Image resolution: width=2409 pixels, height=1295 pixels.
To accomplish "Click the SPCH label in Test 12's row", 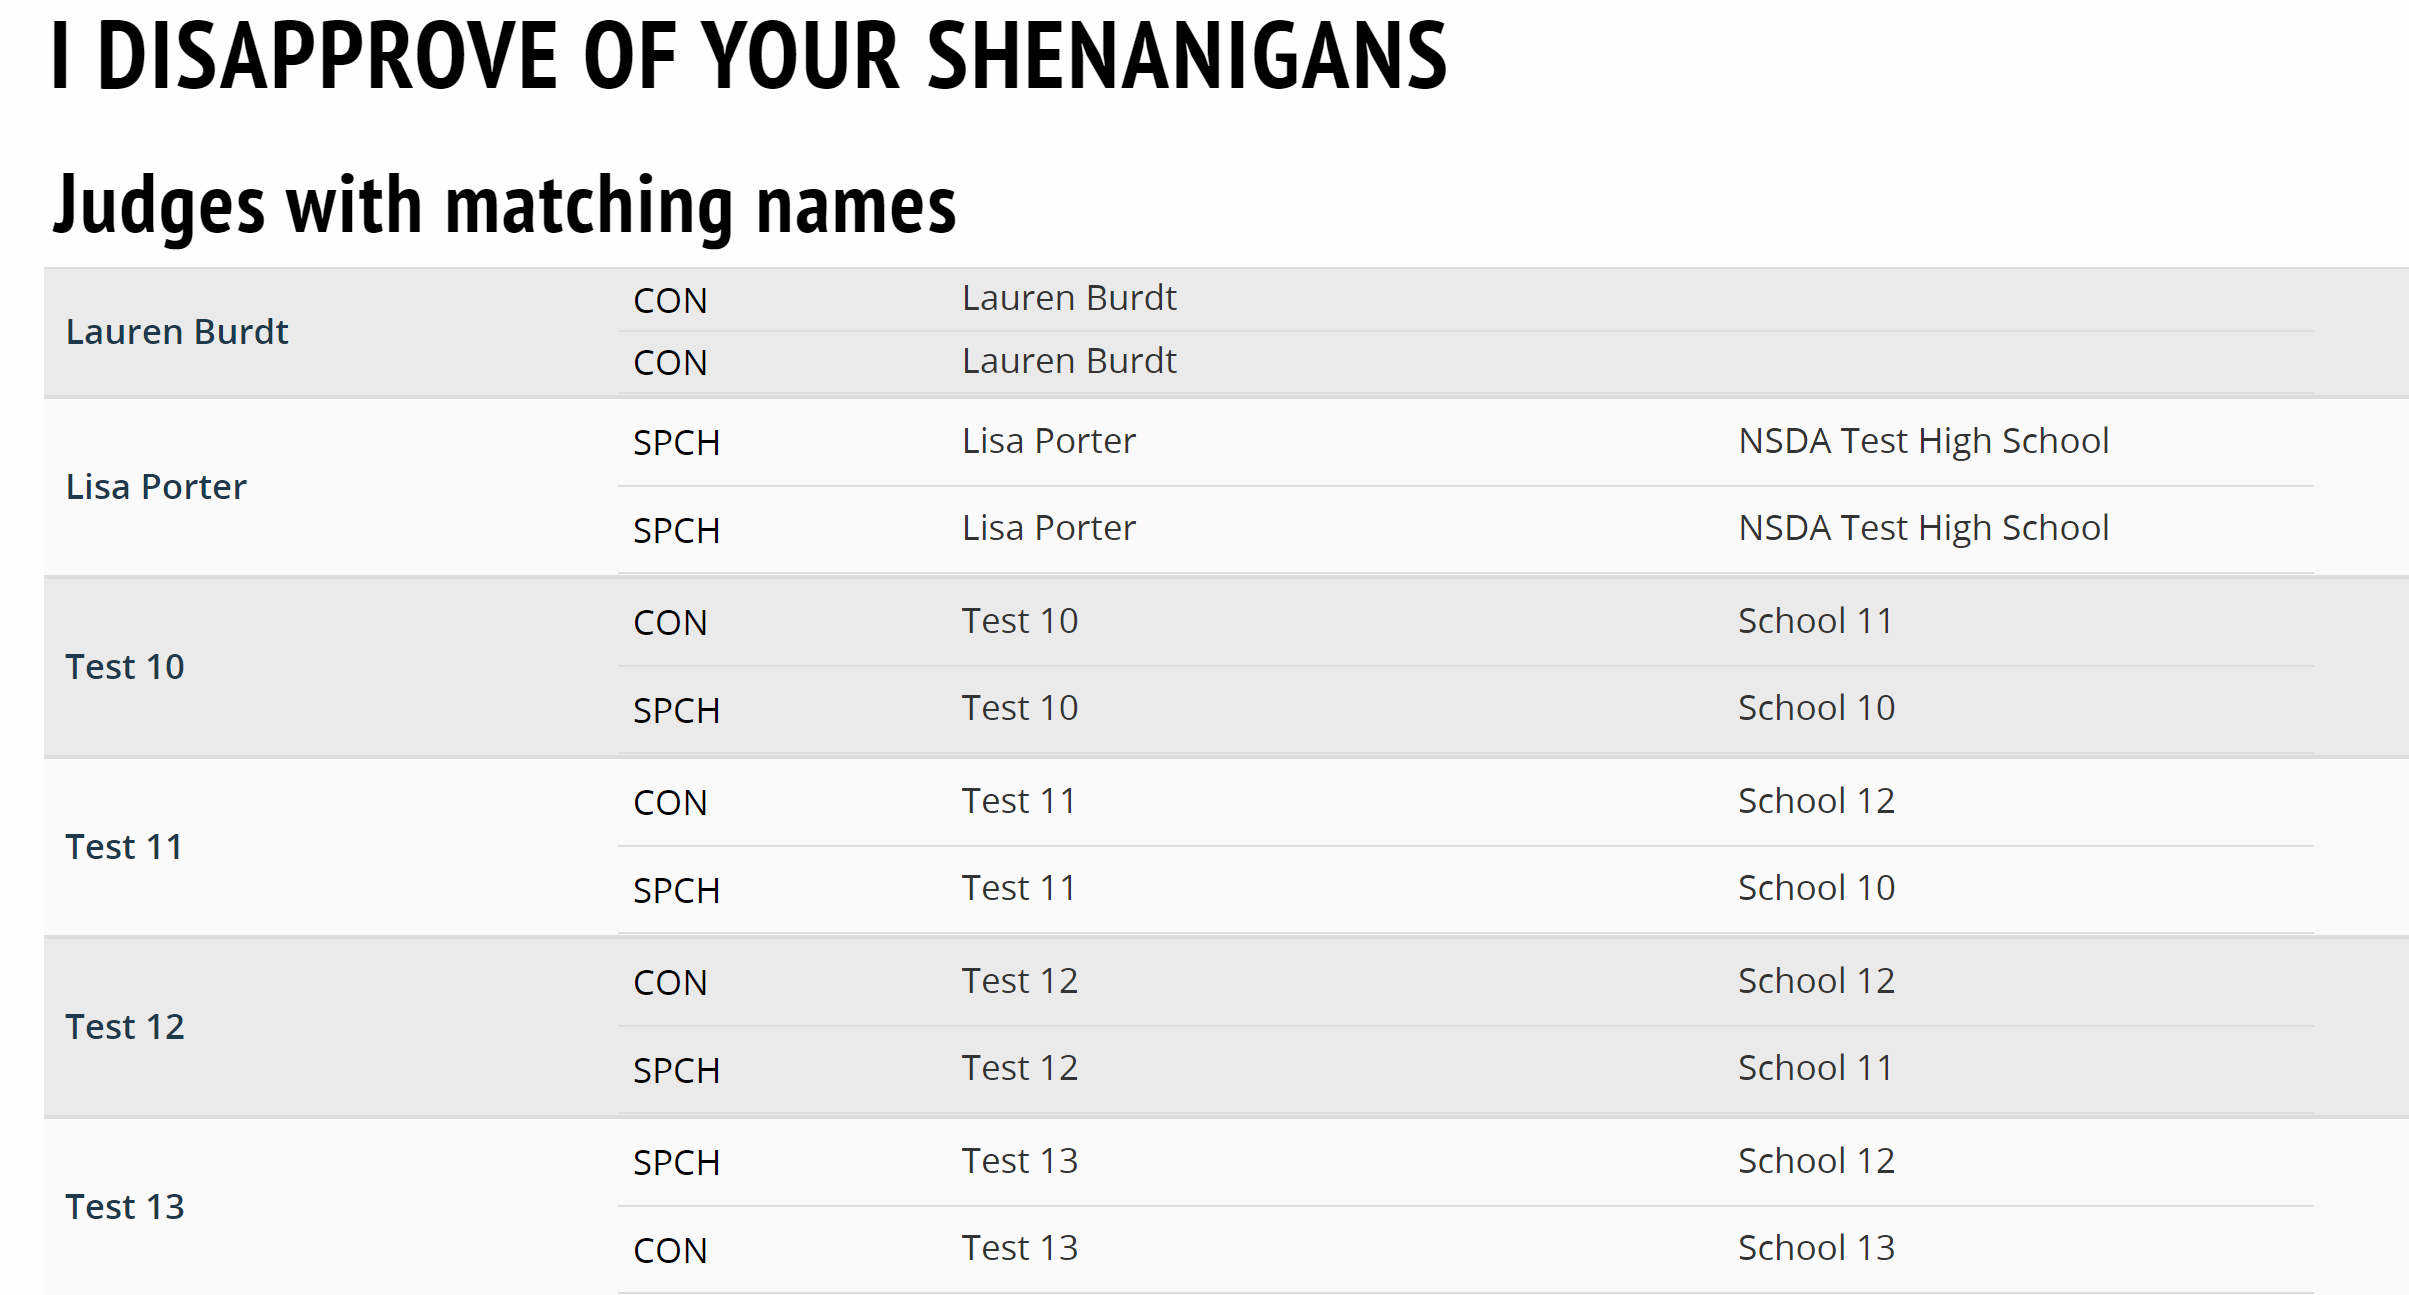I will (676, 1071).
